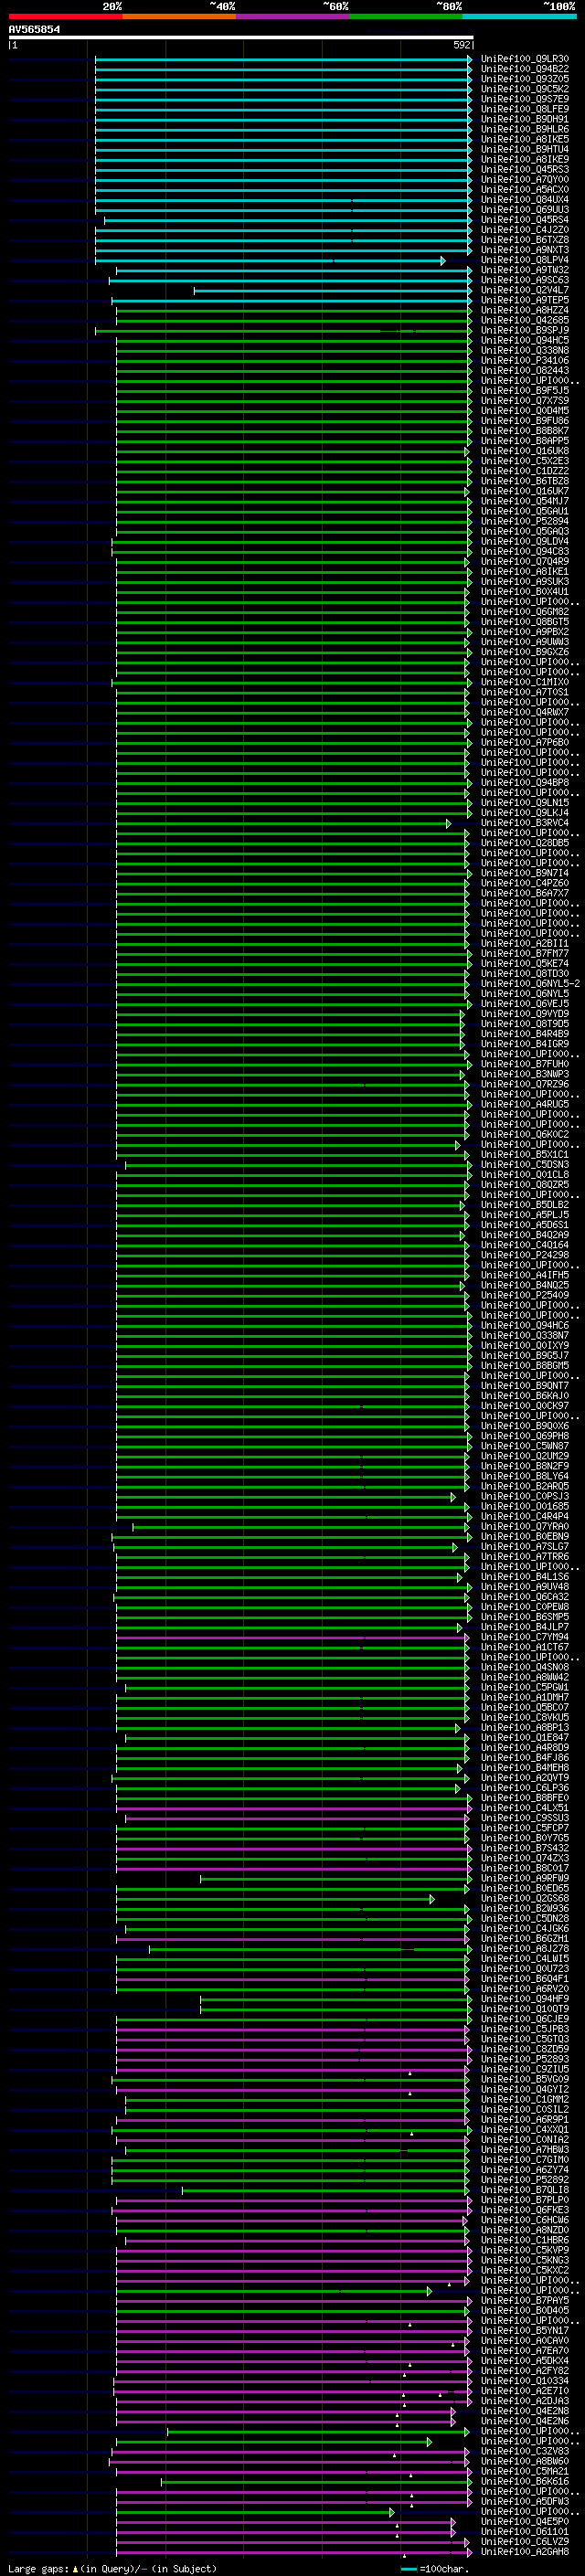Image resolution: width=585 pixels, height=2576 pixels.
Task: Select the UniRef100_Q69UU3 label
Action: (524, 210)
